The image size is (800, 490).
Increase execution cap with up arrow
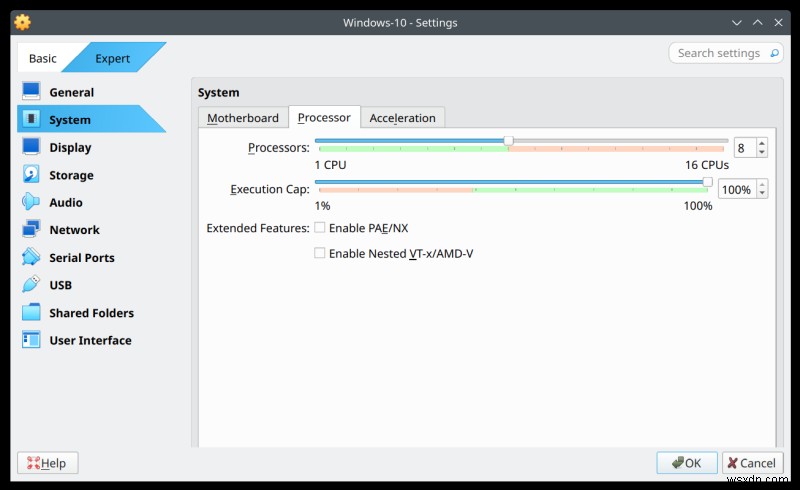coord(762,185)
